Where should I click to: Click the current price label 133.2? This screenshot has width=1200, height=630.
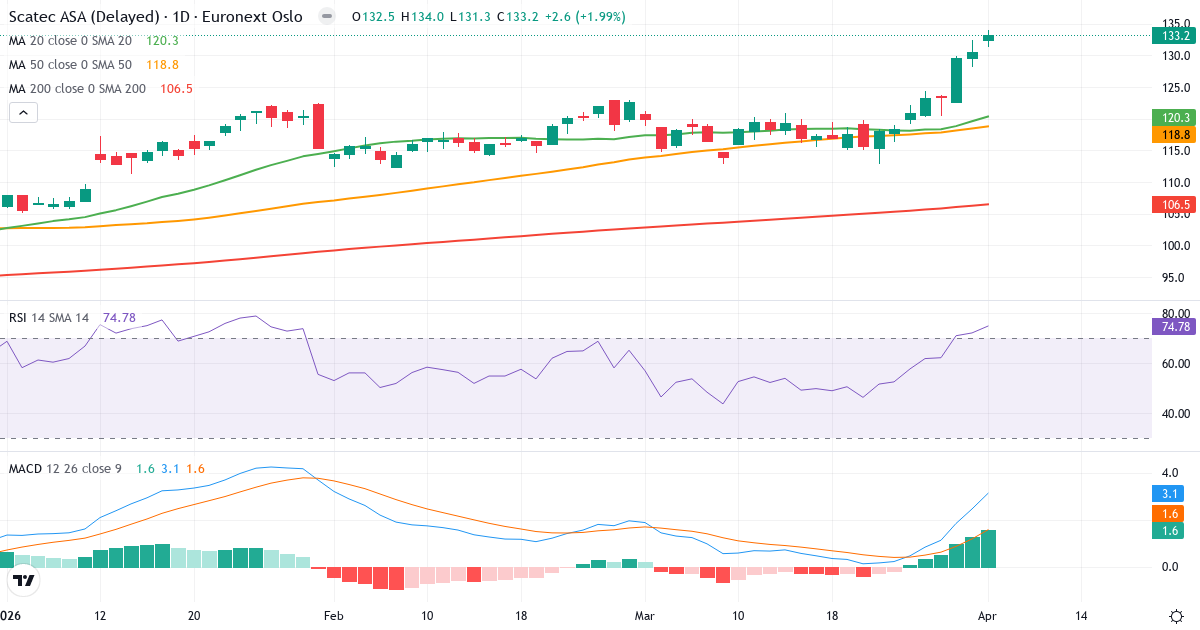click(1175, 36)
